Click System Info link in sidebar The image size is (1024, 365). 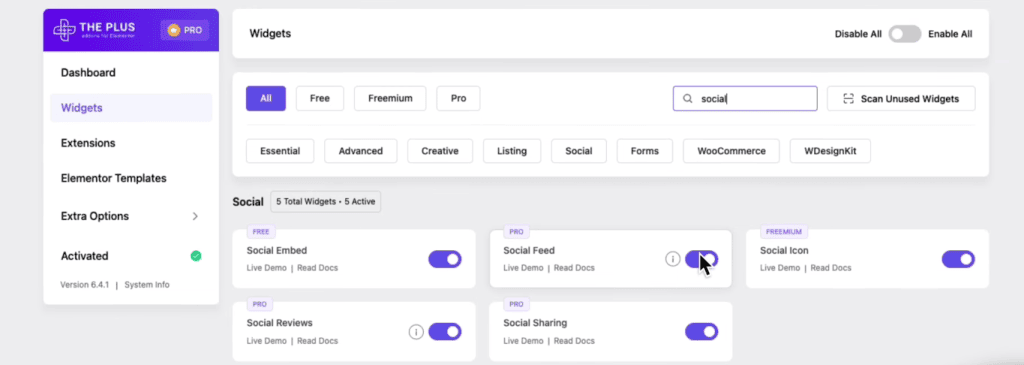coord(147,285)
